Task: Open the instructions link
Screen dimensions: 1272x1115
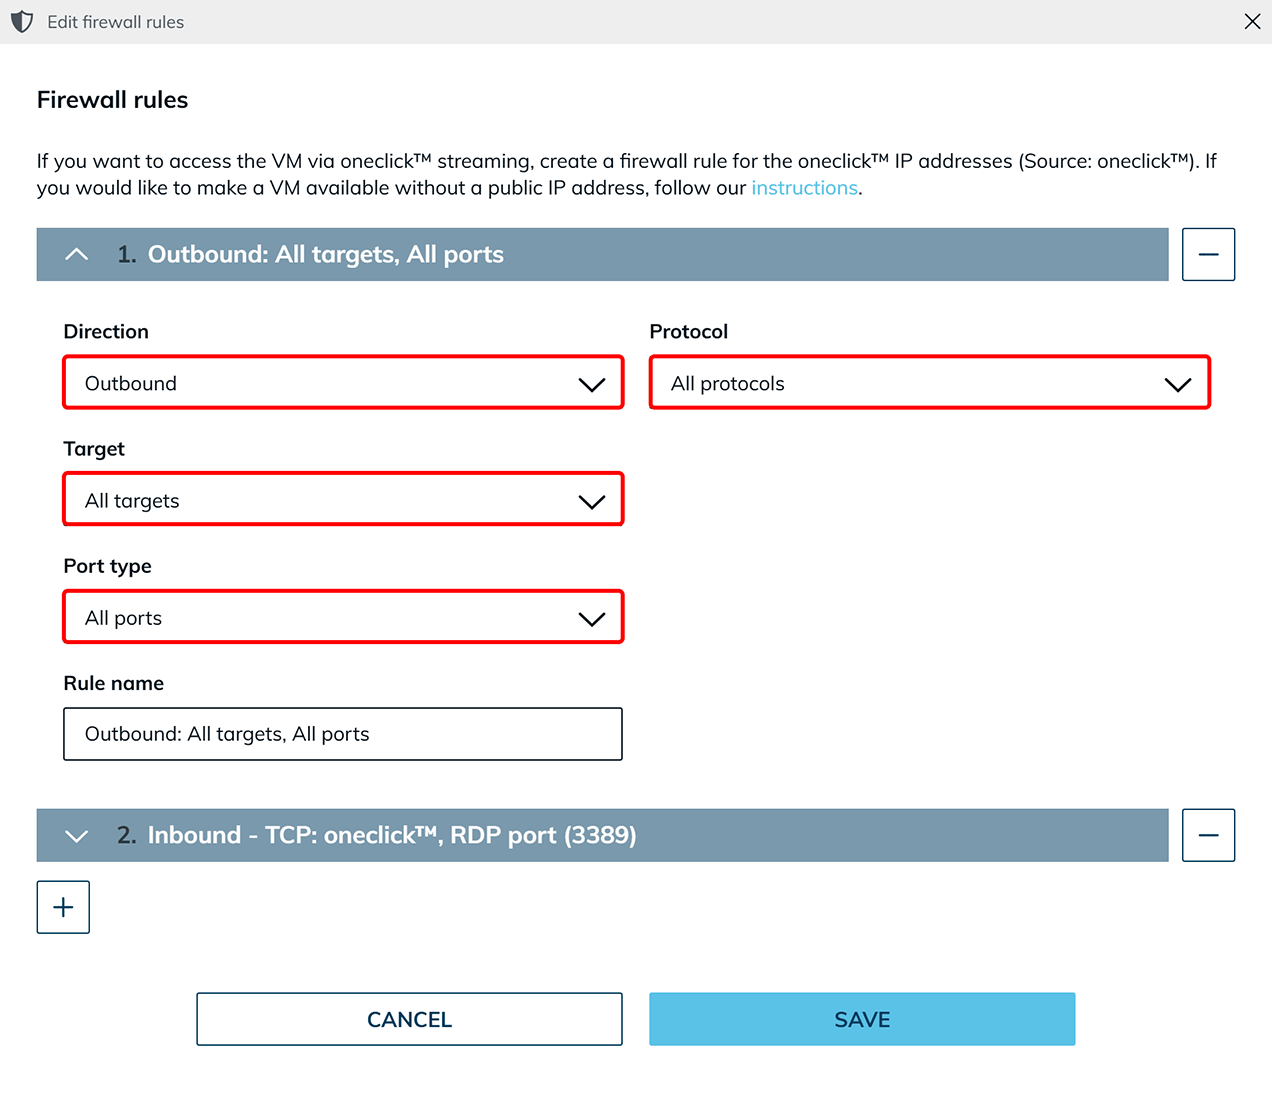Action: [x=804, y=188]
